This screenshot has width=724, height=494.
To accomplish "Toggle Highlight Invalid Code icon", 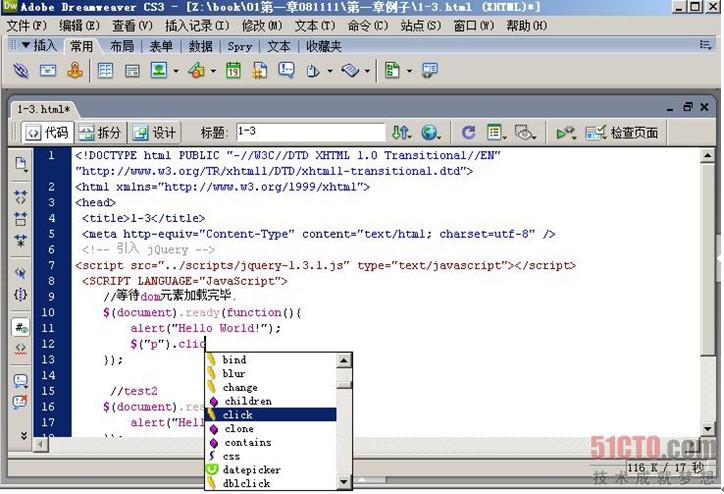I will [20, 349].
